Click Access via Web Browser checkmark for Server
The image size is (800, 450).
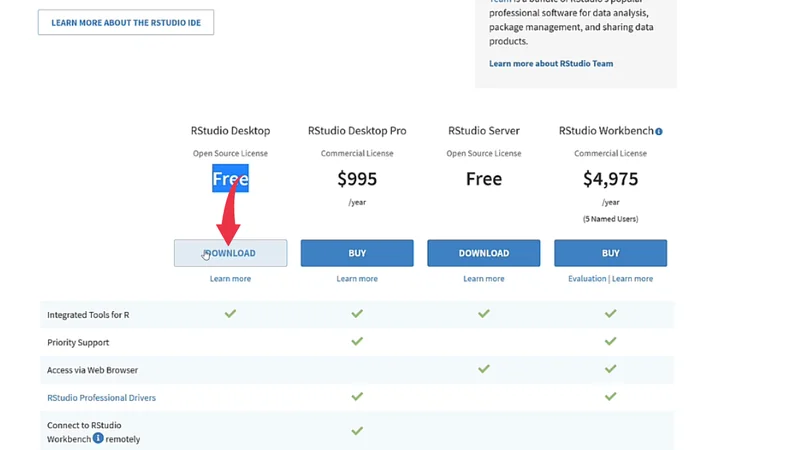coord(484,369)
